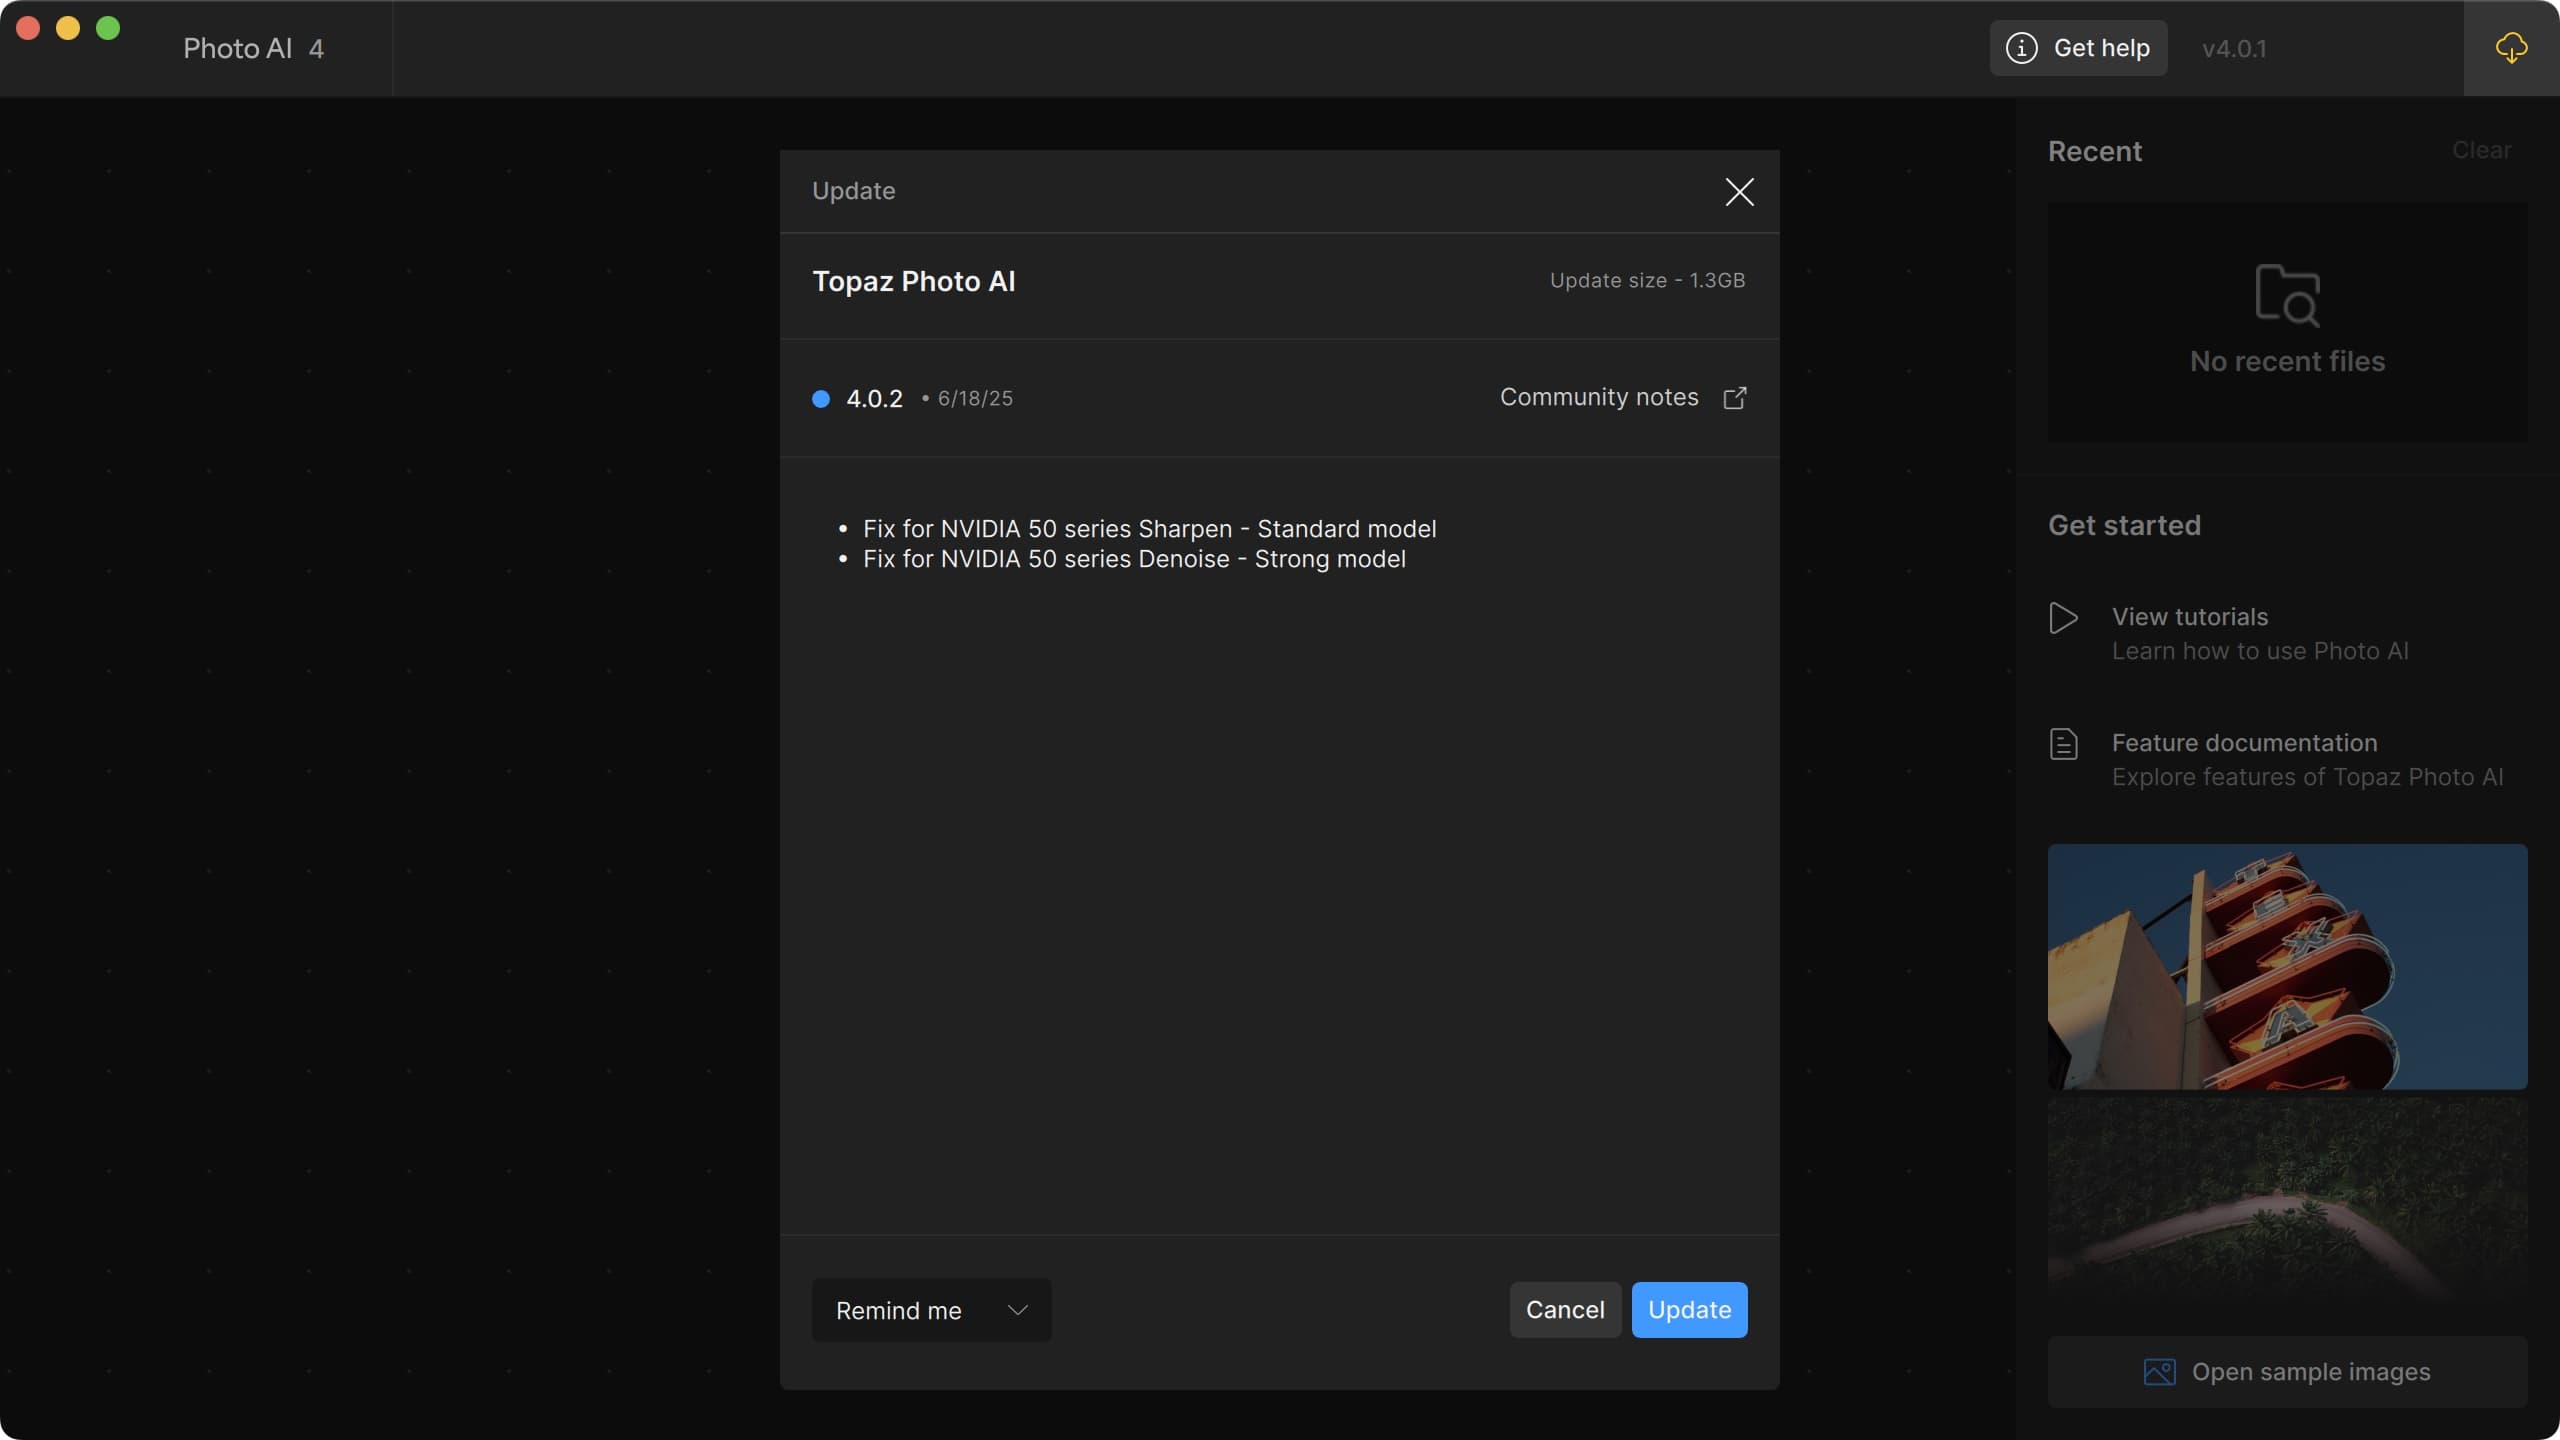Expand the Remind me dropdown
This screenshot has width=2560, height=1440.
point(931,1310)
